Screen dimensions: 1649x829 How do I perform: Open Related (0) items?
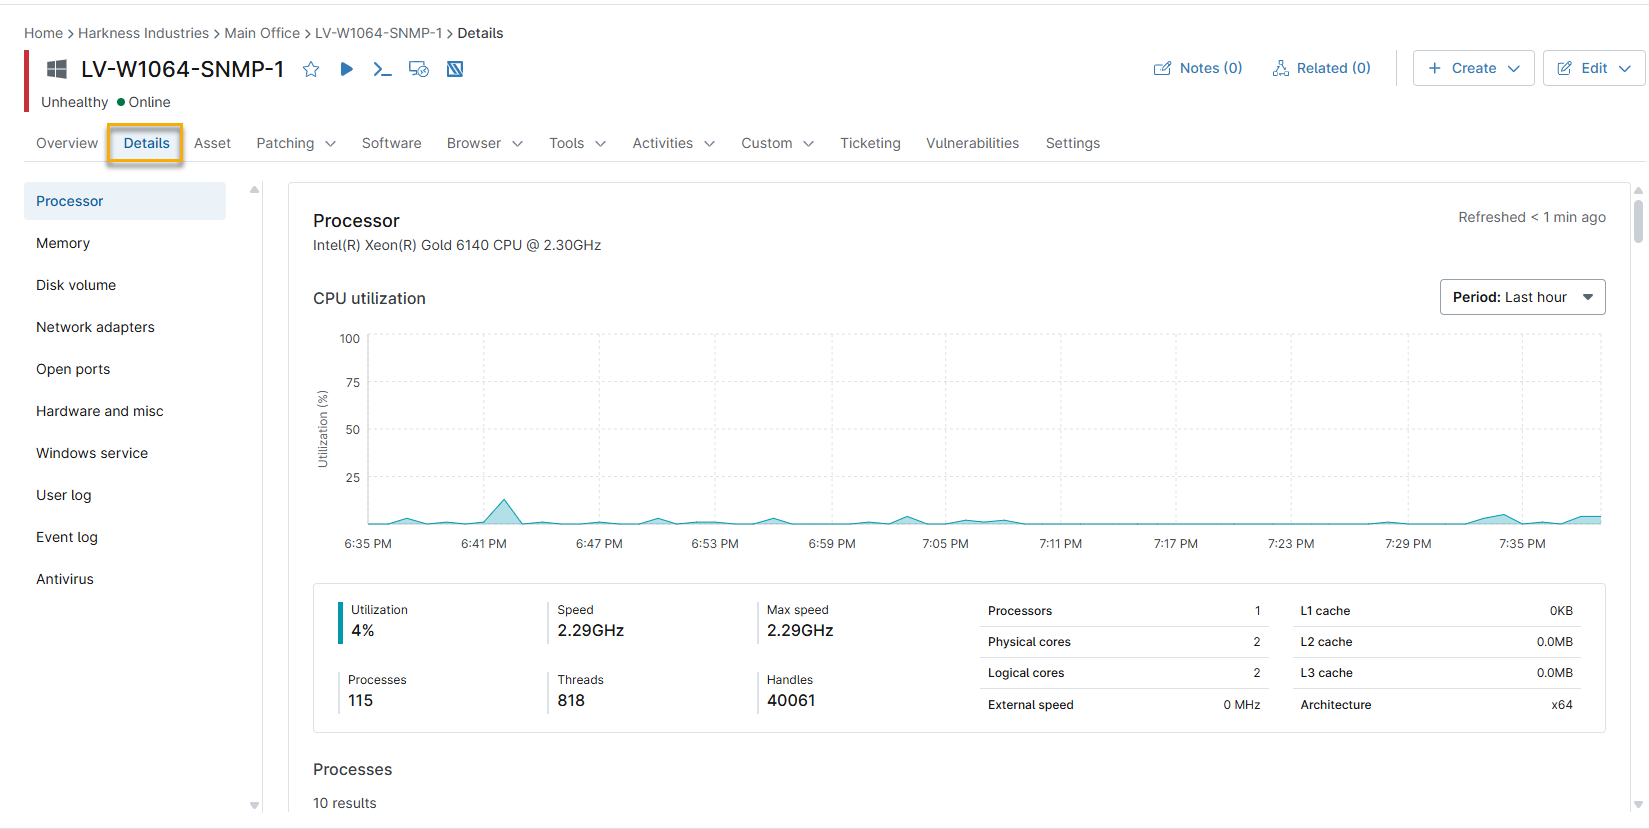(1321, 68)
